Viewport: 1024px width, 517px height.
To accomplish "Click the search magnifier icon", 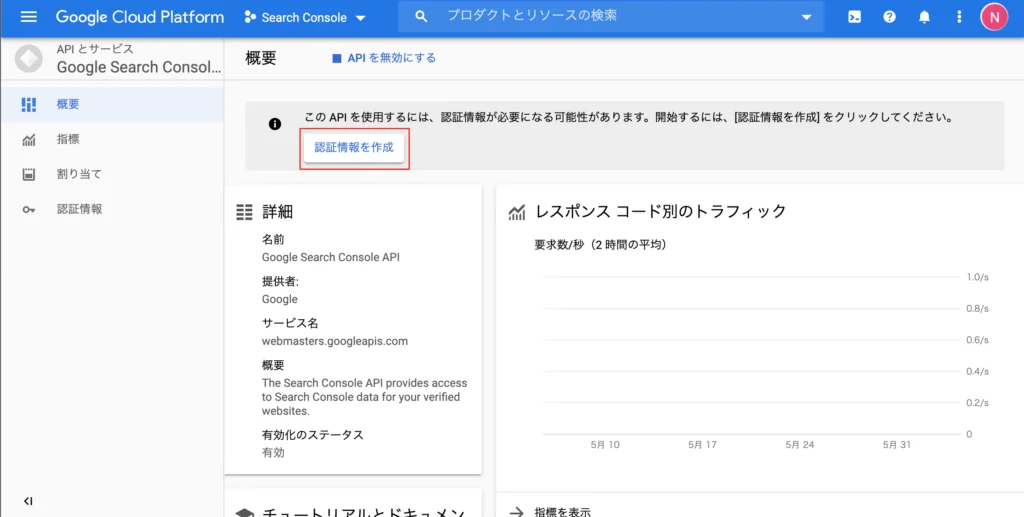I will coord(421,16).
